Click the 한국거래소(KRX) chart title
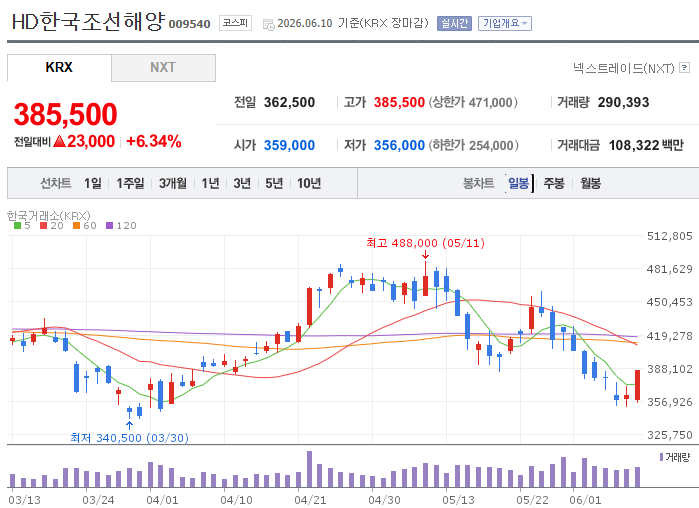The height and width of the screenshot is (508, 699). [x=49, y=216]
